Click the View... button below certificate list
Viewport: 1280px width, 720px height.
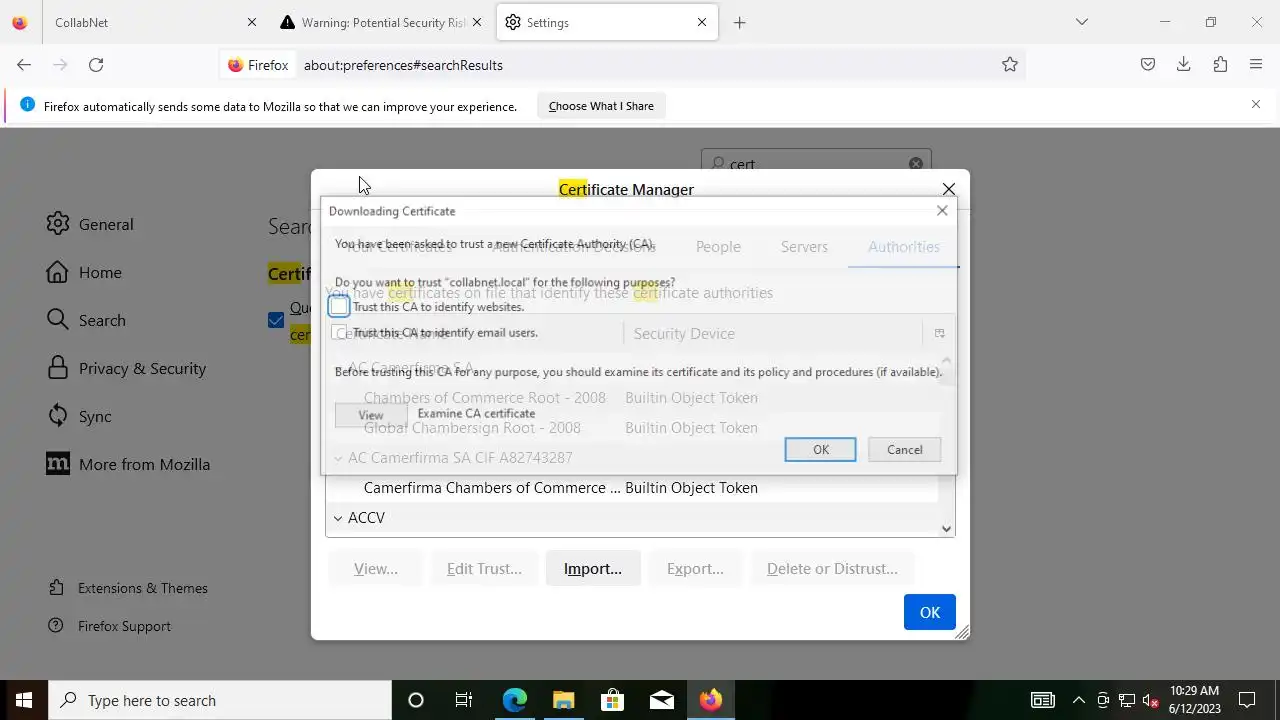point(376,568)
